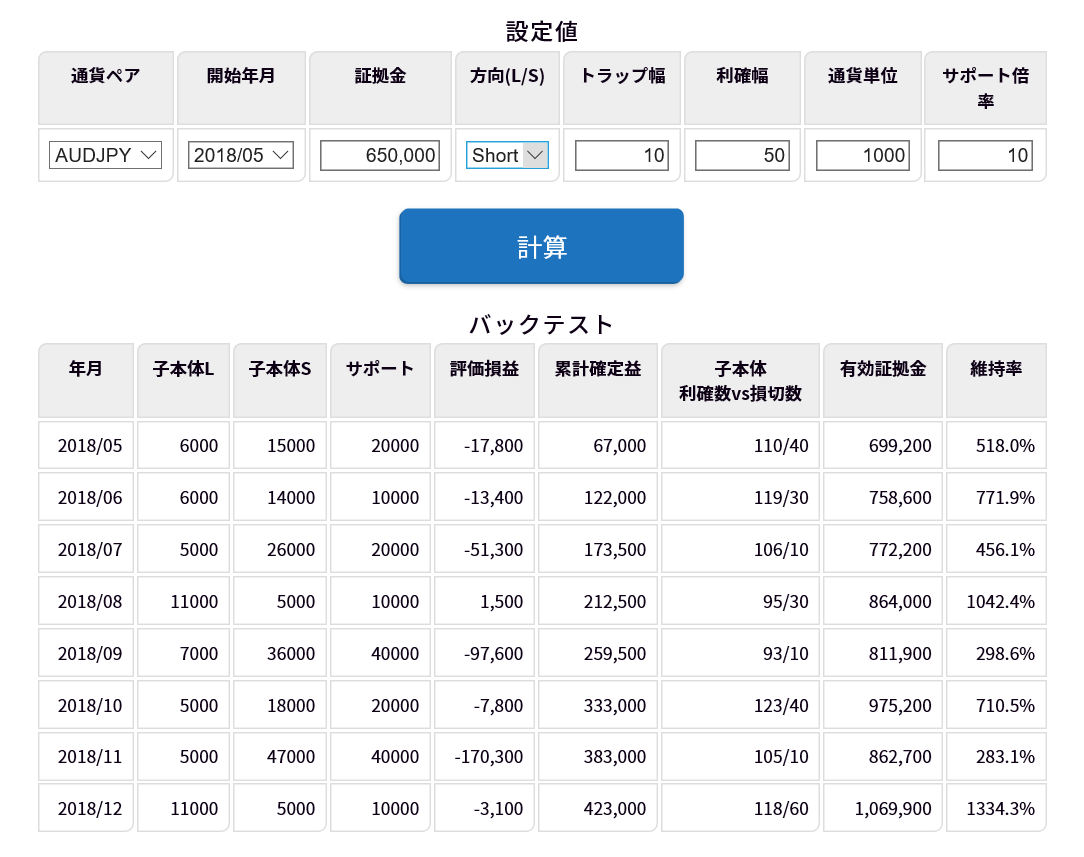Select the 2018/08 row date cell
Screen dimensions: 1084x857
point(86,601)
